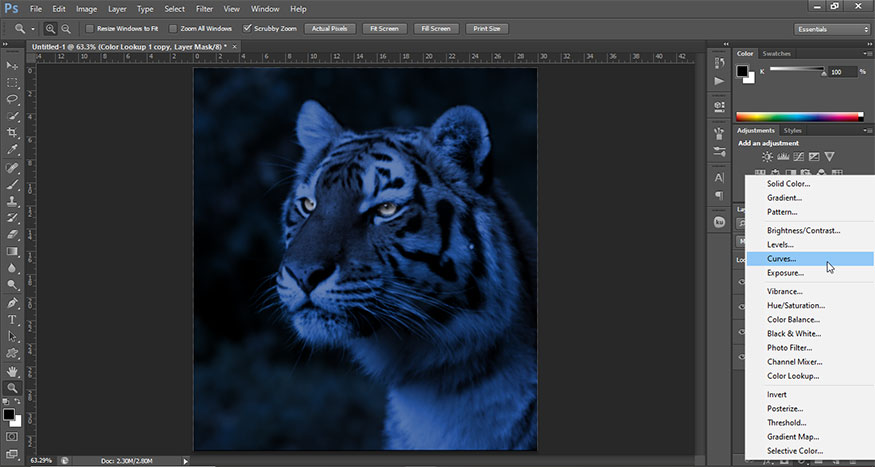Select the Pen tool

pos(12,303)
